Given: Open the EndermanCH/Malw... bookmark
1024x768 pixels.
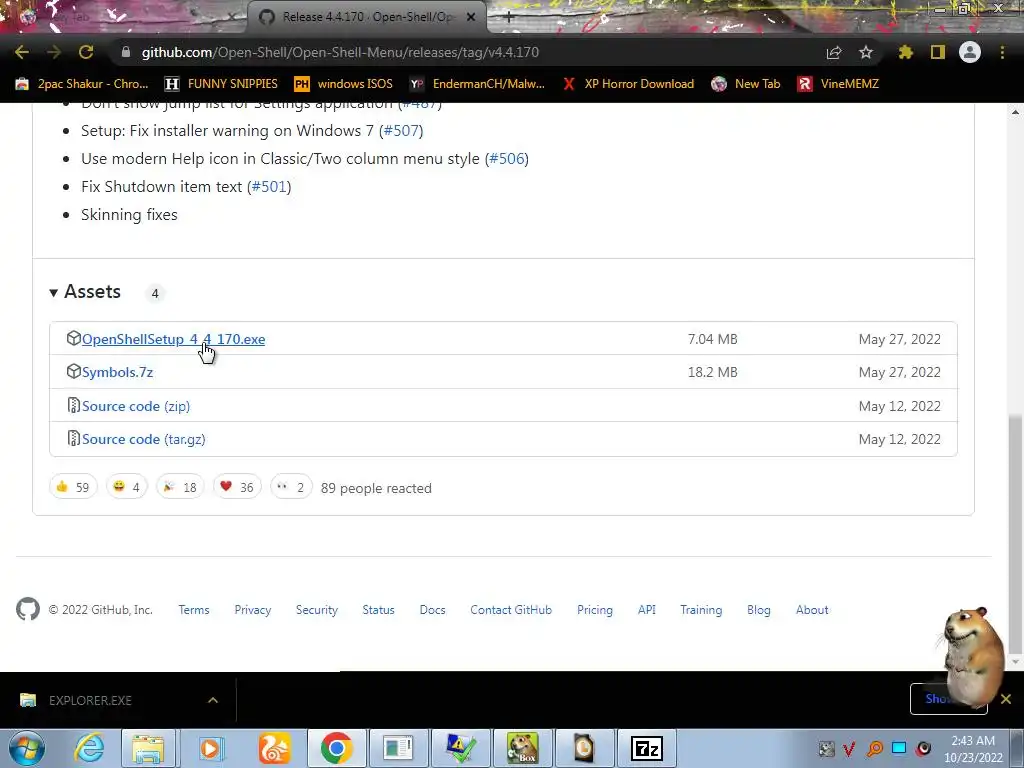Looking at the screenshot, I should point(477,84).
